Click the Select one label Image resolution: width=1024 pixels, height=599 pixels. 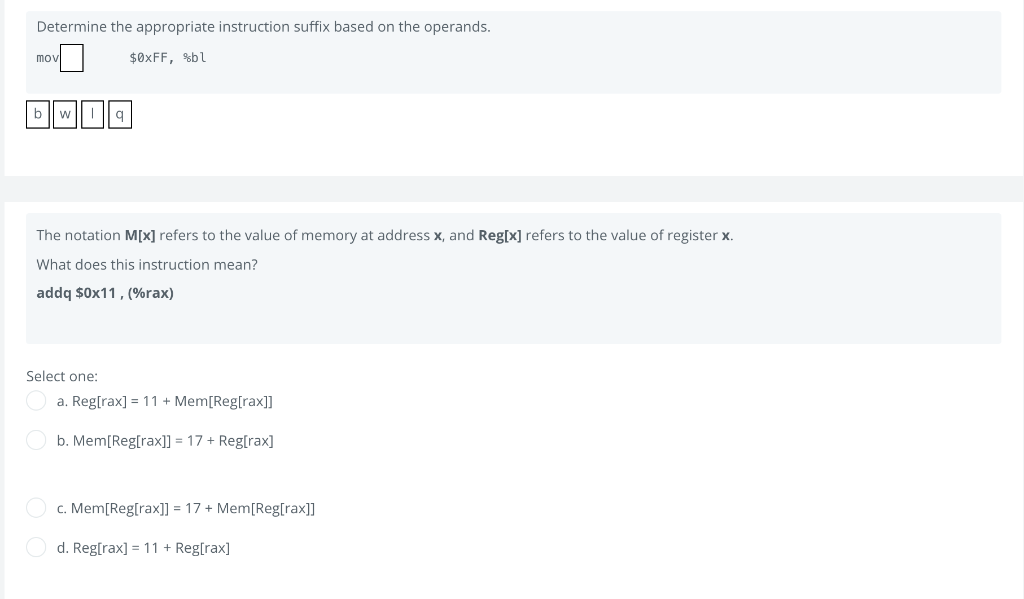coord(61,375)
